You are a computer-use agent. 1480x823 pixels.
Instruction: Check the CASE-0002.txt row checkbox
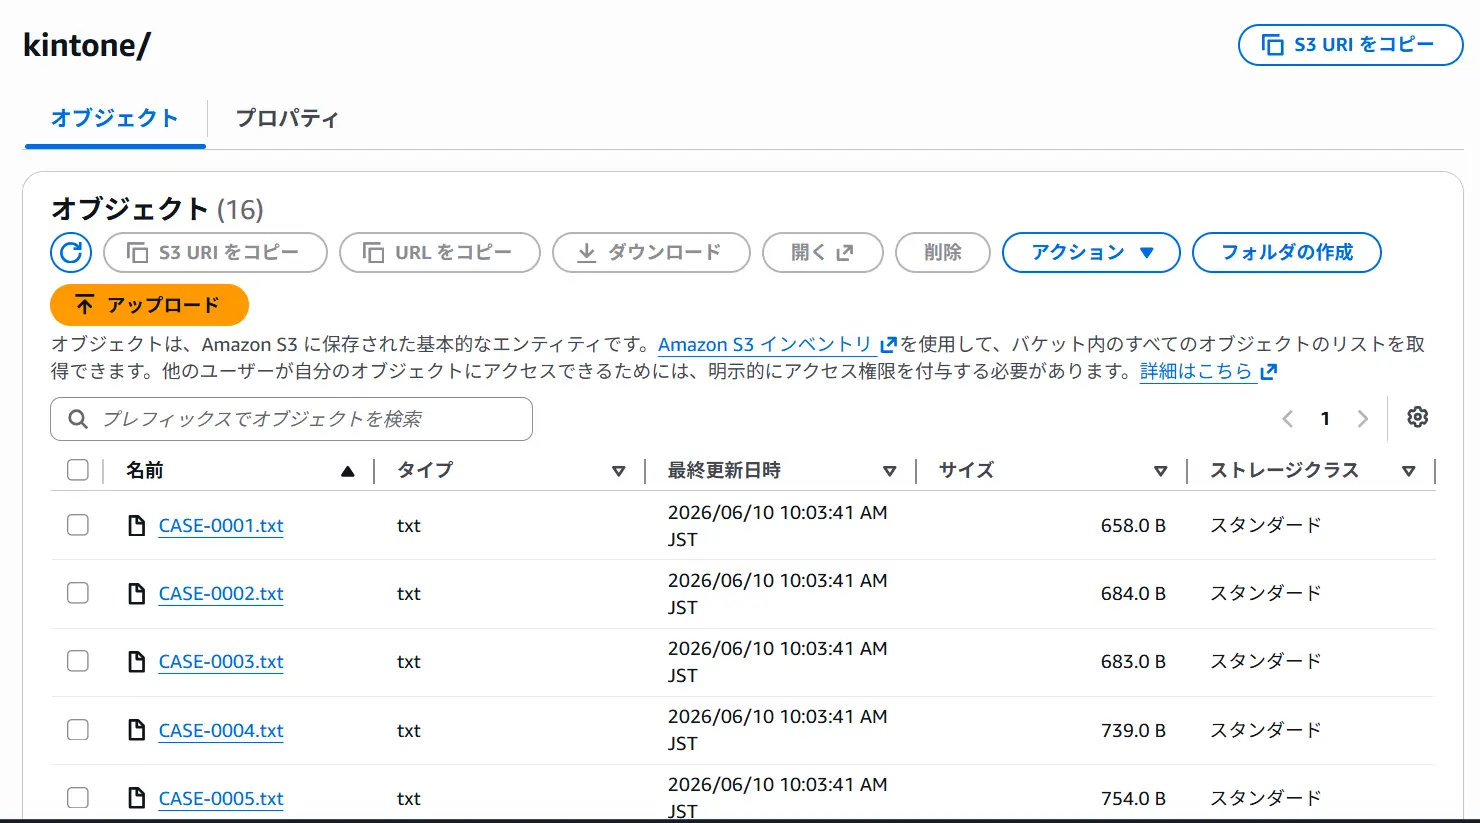coord(78,593)
